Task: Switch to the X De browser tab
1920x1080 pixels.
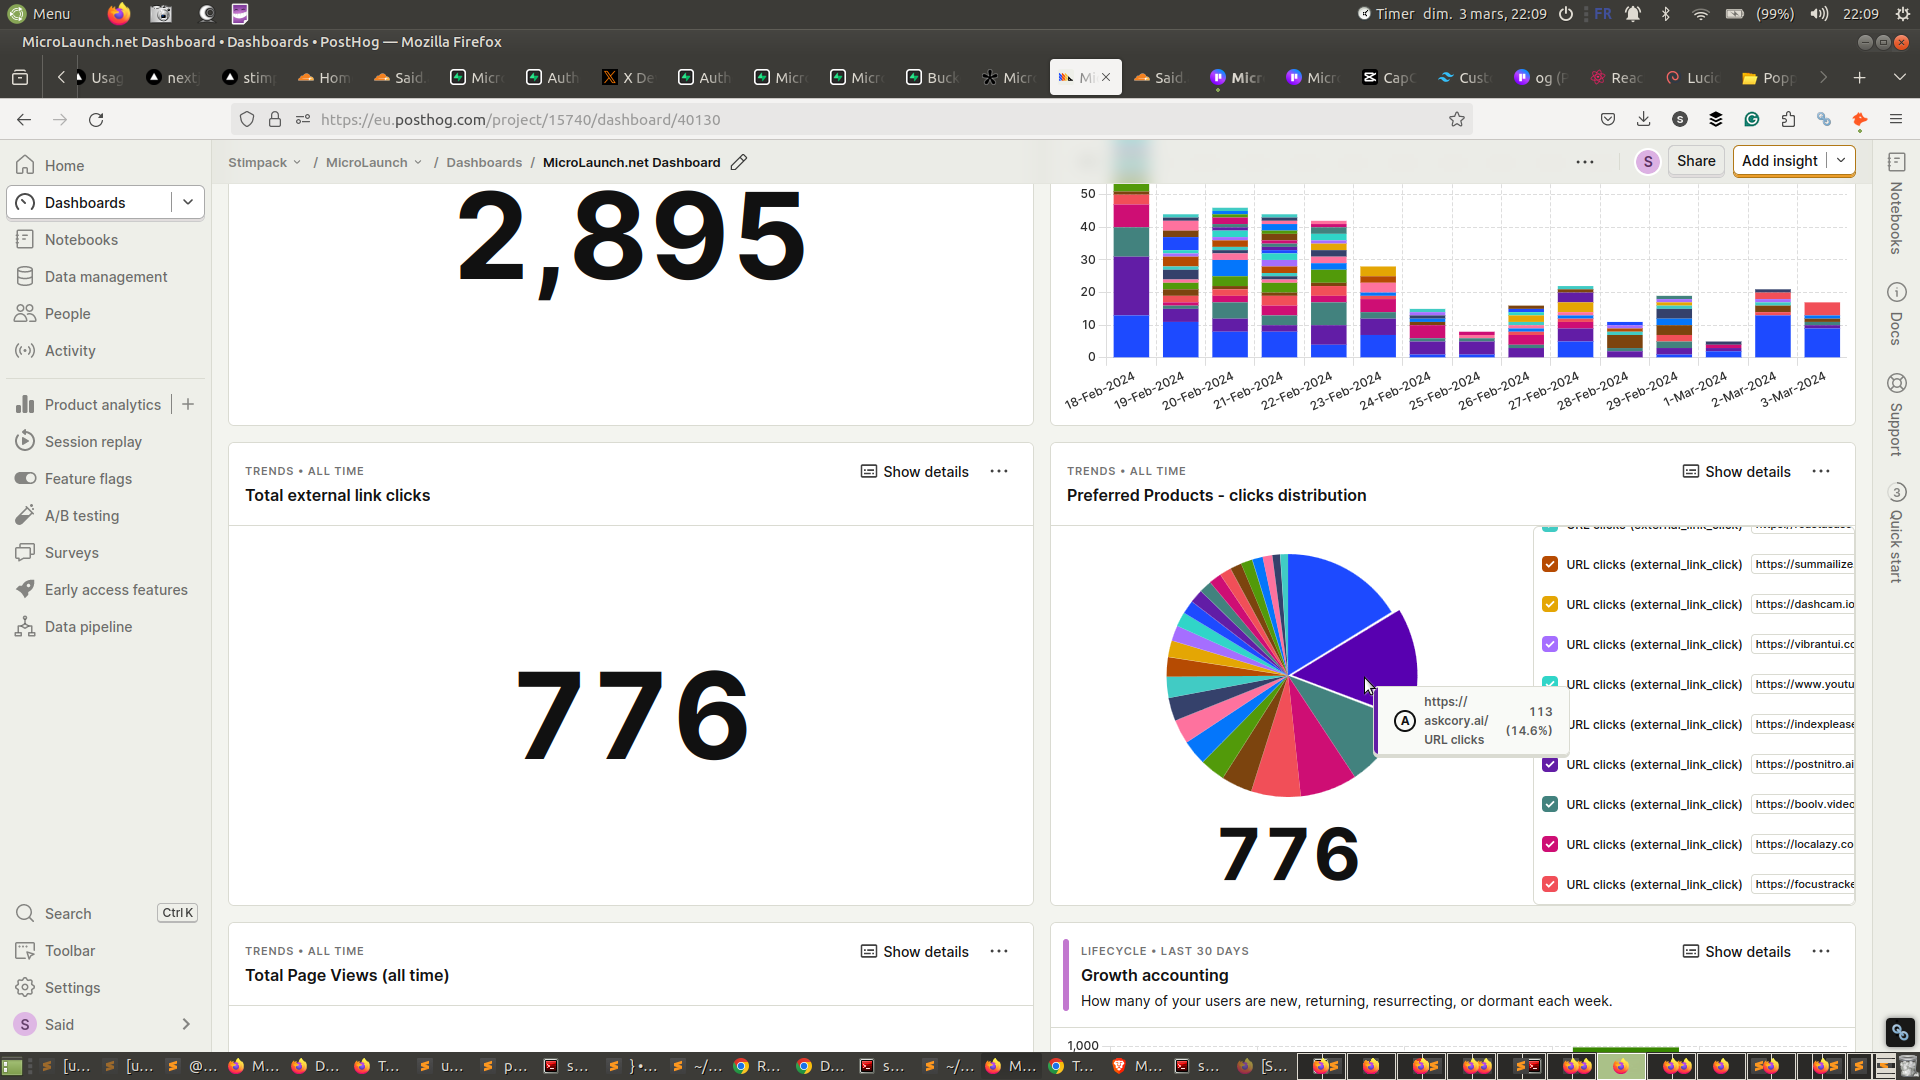Action: pyautogui.click(x=628, y=77)
